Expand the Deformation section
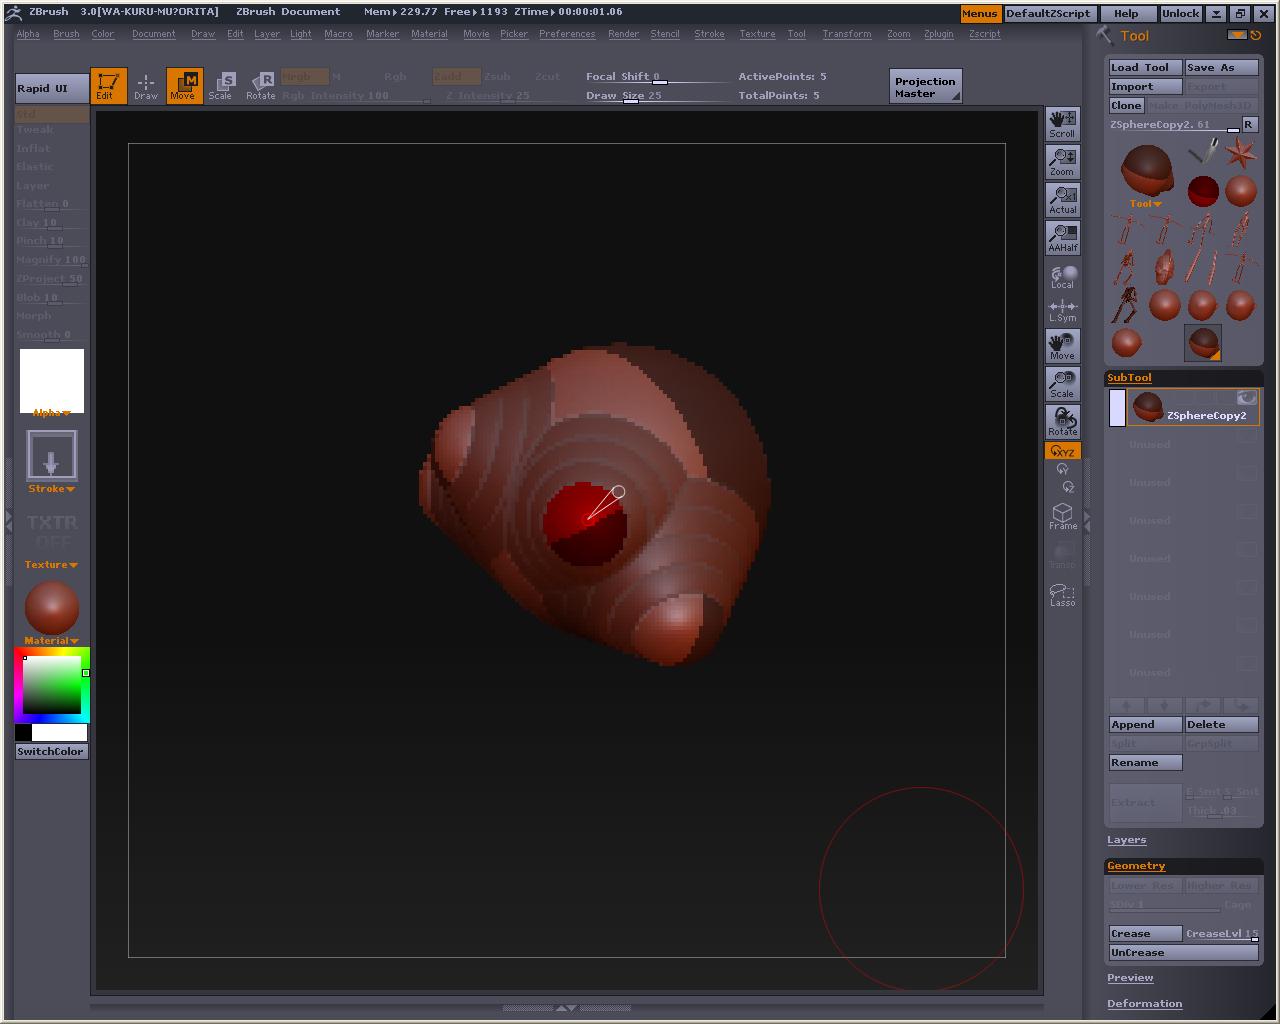This screenshot has height=1024, width=1280. 1144,1003
